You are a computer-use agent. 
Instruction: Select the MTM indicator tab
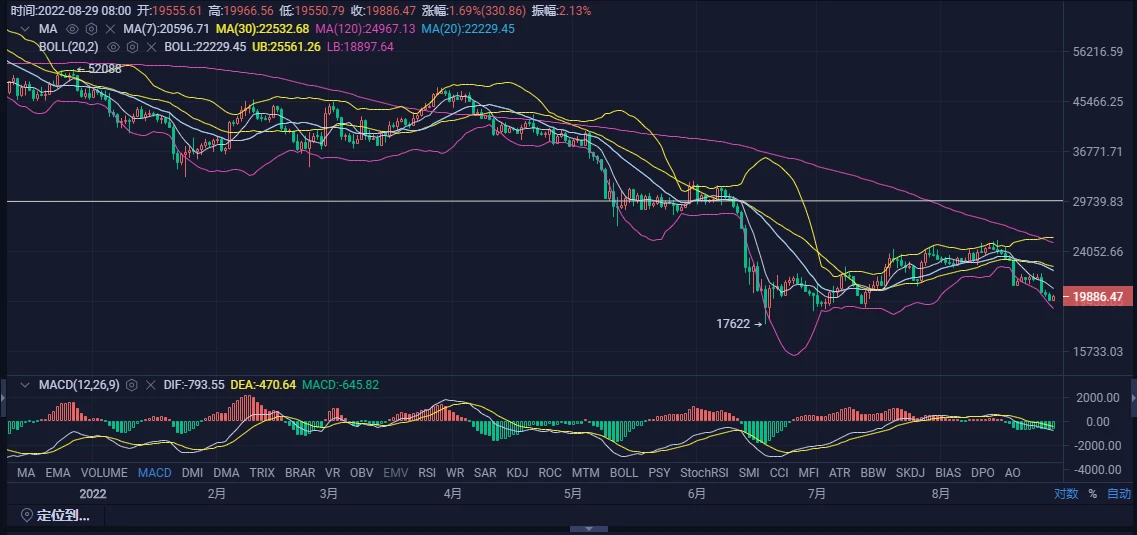click(x=586, y=473)
